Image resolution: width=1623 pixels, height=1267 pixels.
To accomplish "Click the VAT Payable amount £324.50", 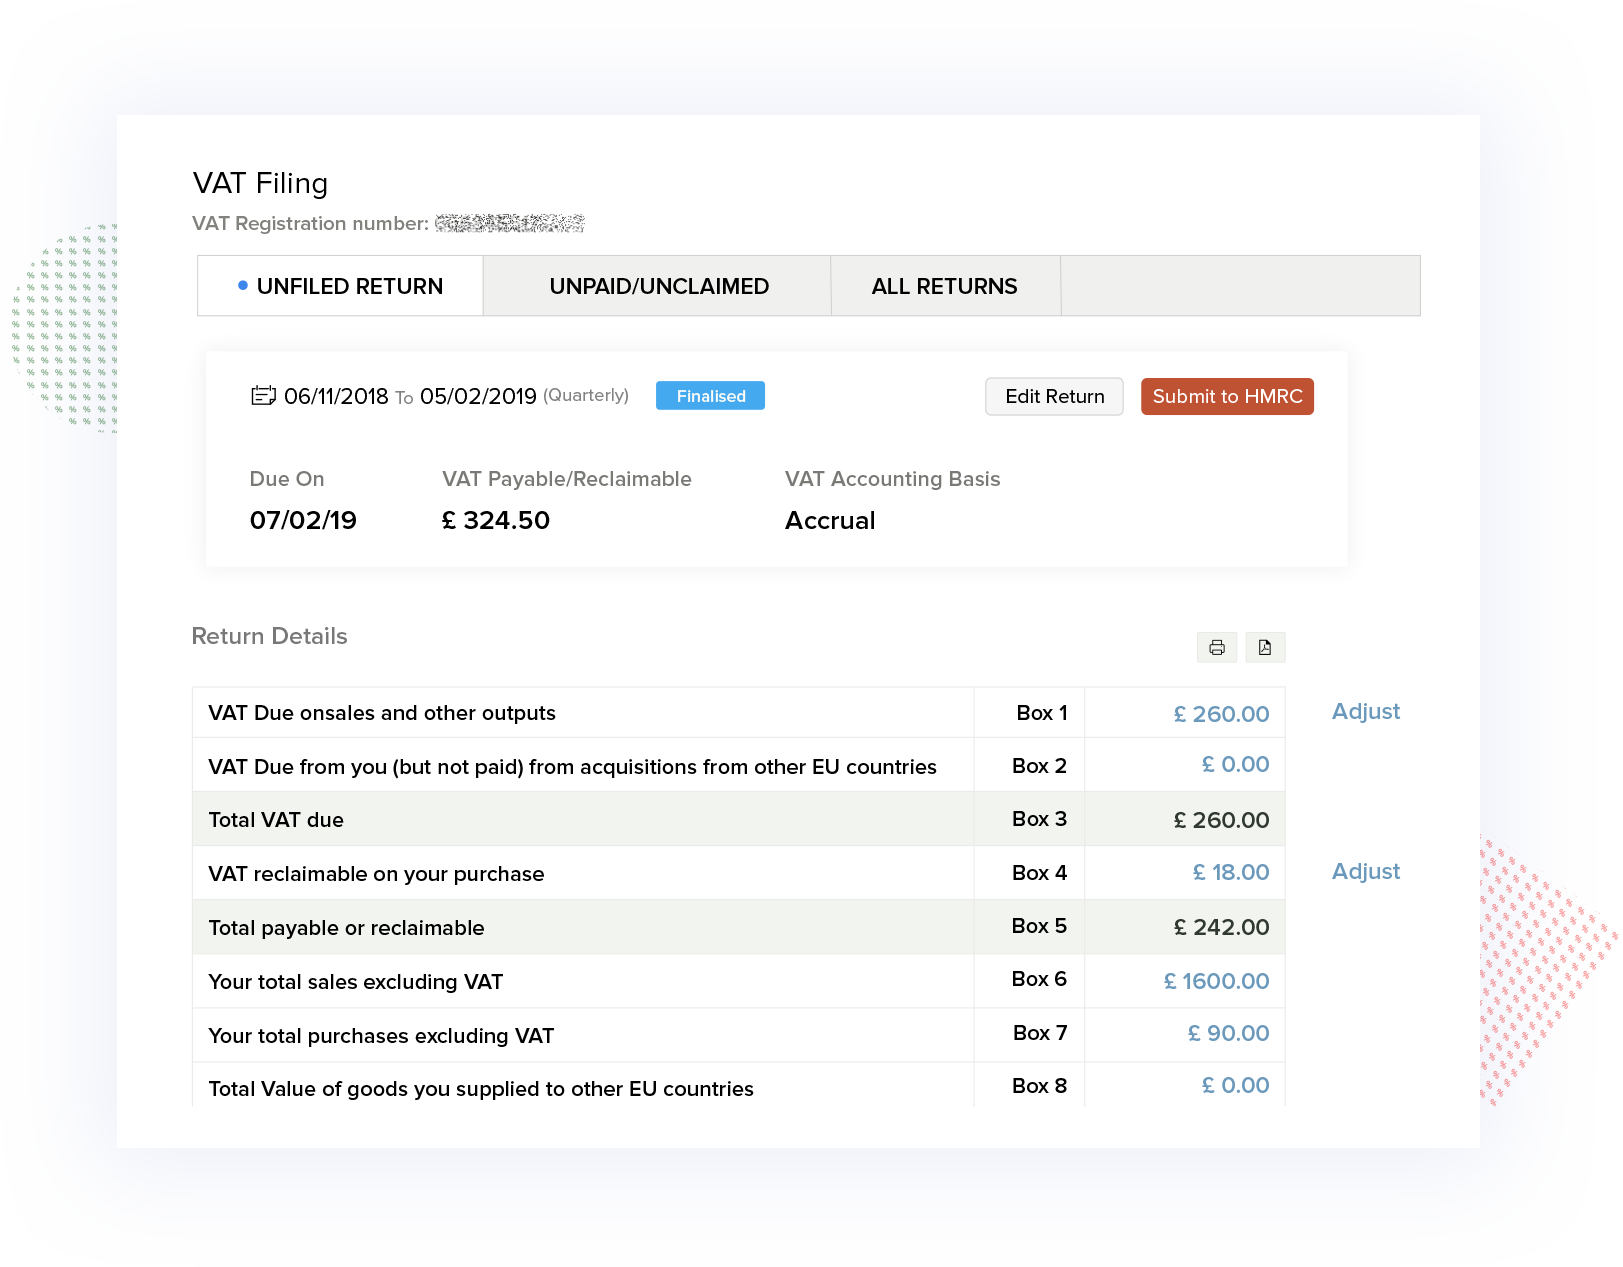I will (x=495, y=520).
